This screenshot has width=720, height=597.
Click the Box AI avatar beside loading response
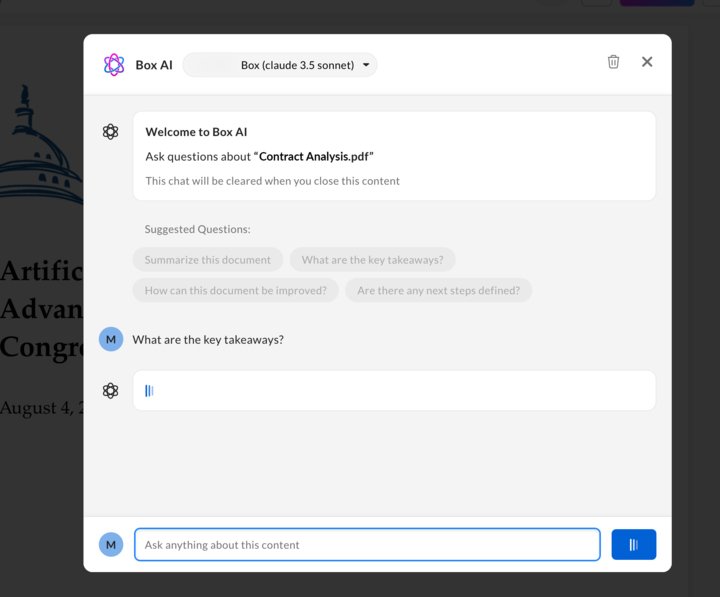point(111,391)
